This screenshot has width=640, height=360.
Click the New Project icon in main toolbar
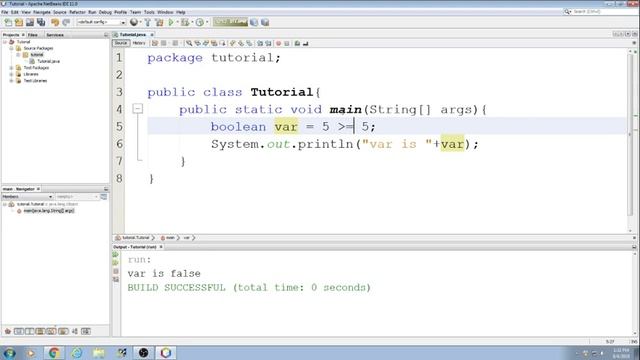19,22
